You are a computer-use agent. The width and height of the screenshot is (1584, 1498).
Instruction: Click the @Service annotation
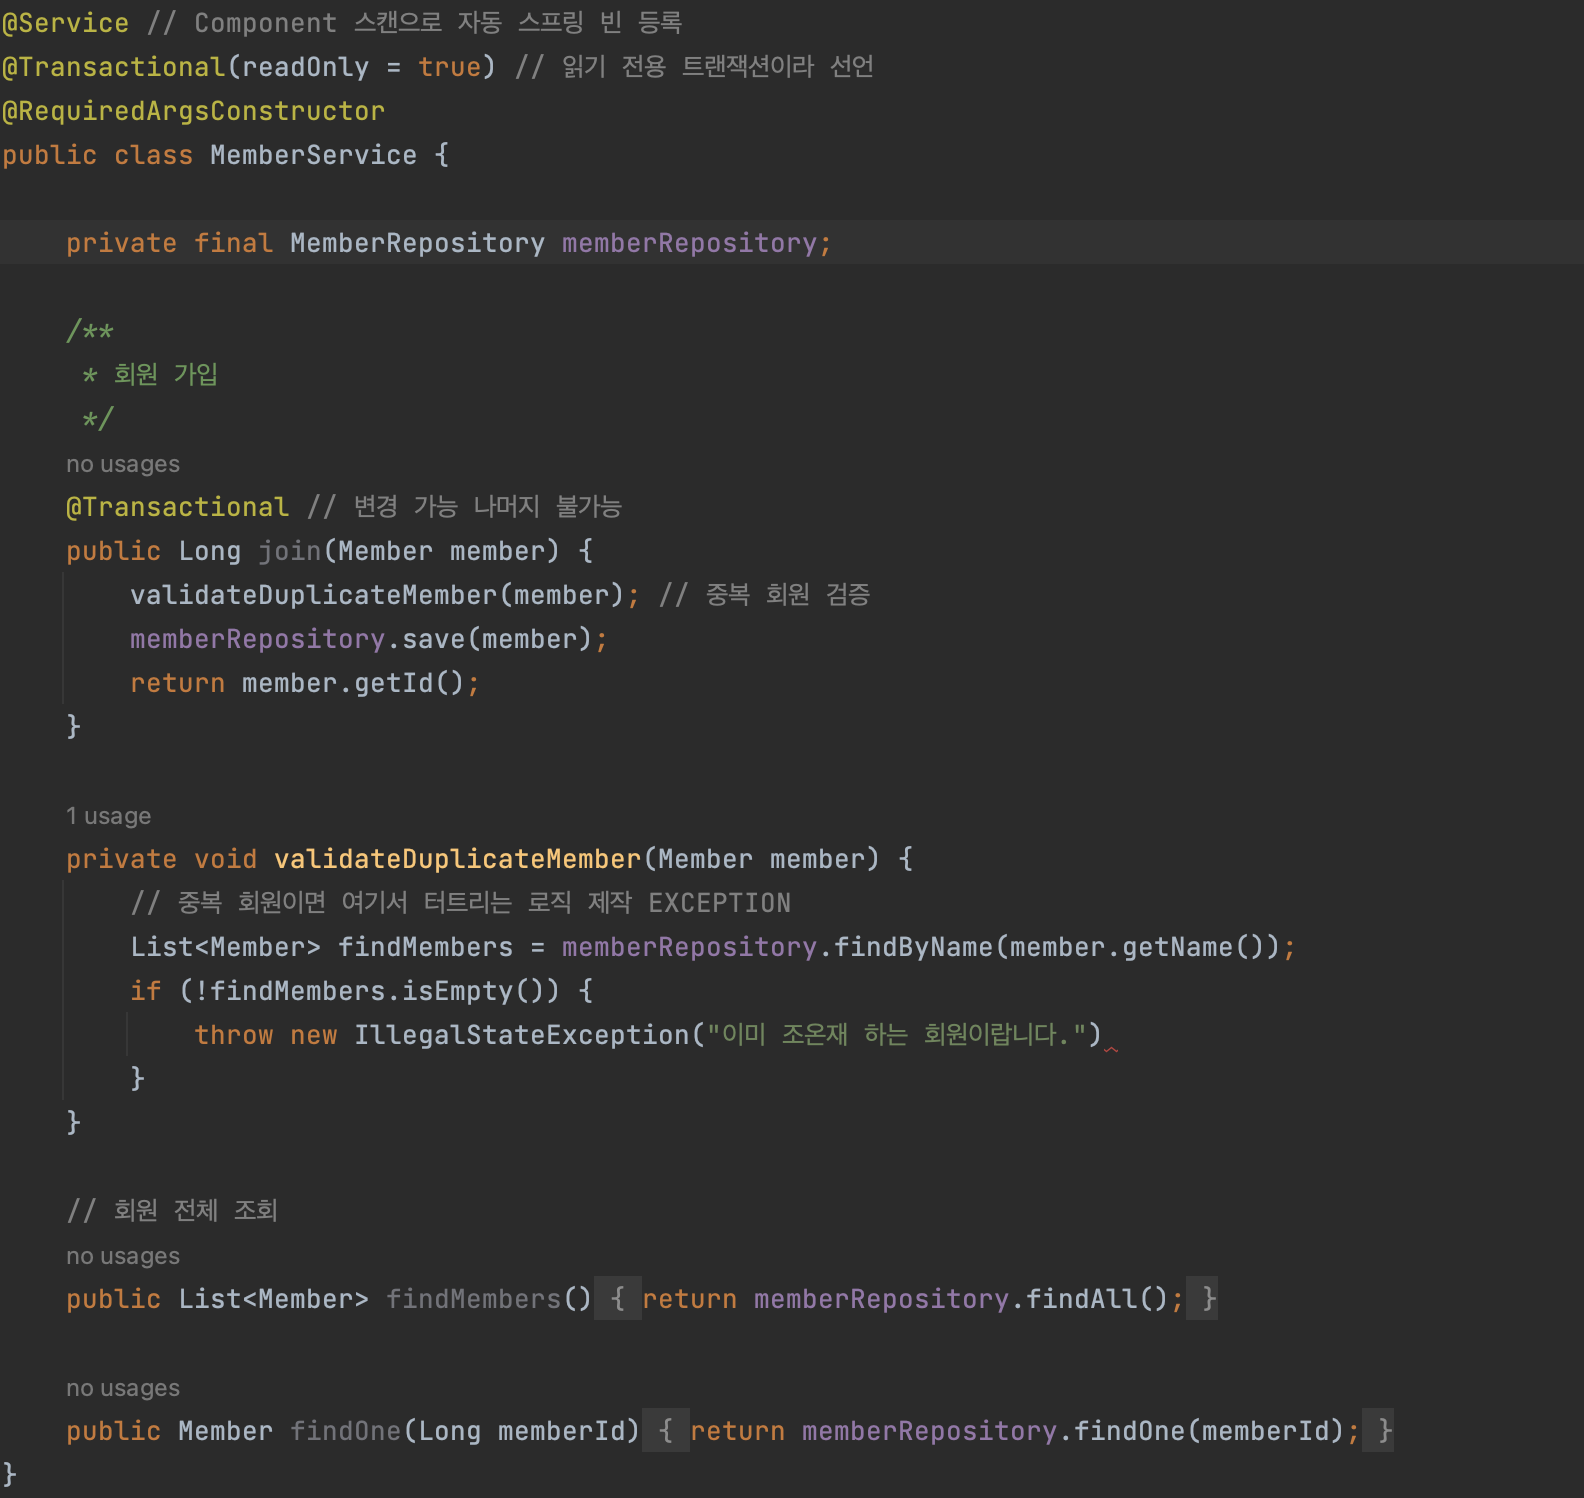[66, 23]
